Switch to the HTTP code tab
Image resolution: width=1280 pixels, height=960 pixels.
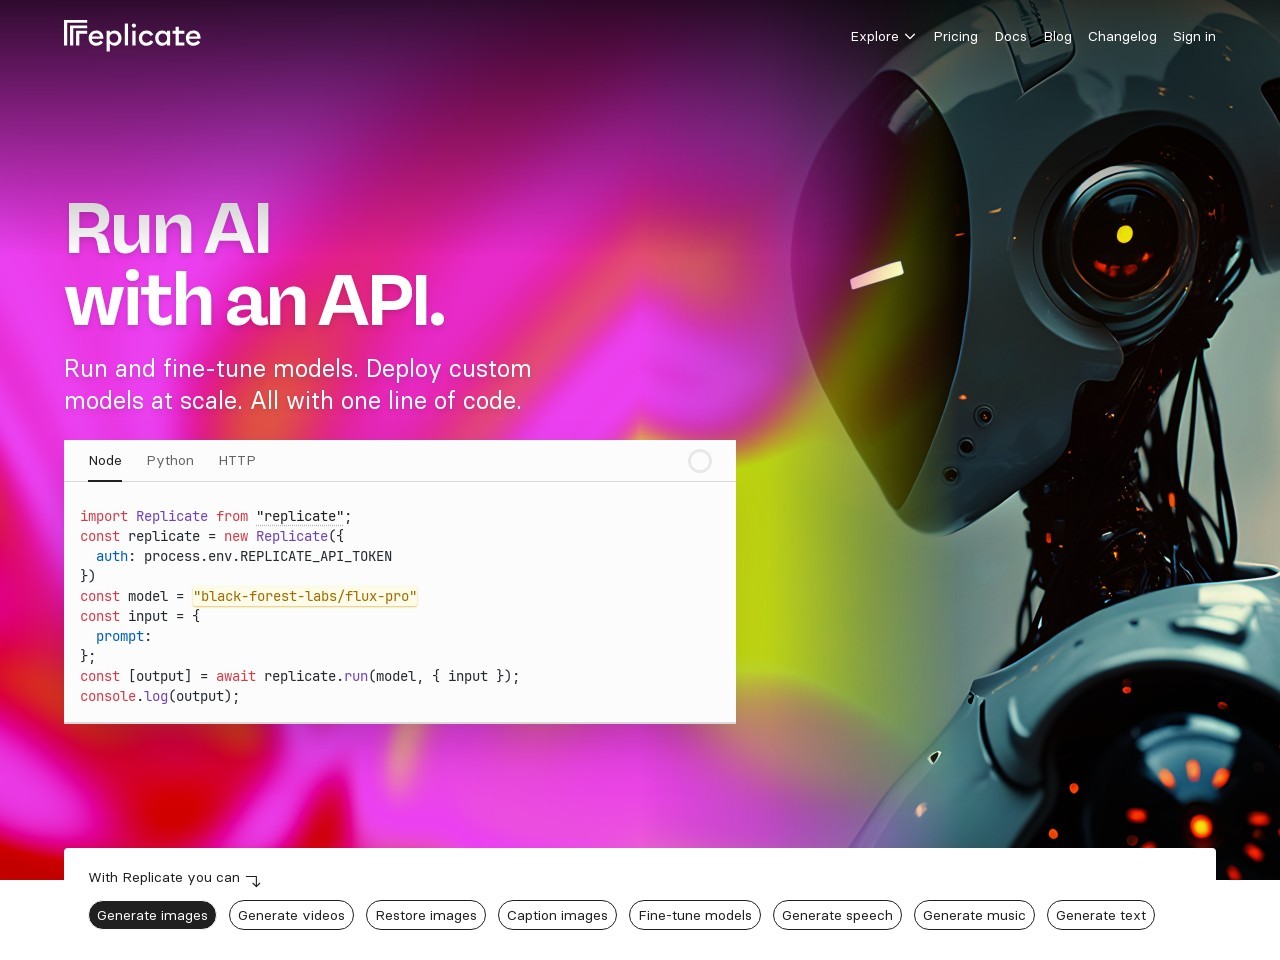coord(237,461)
